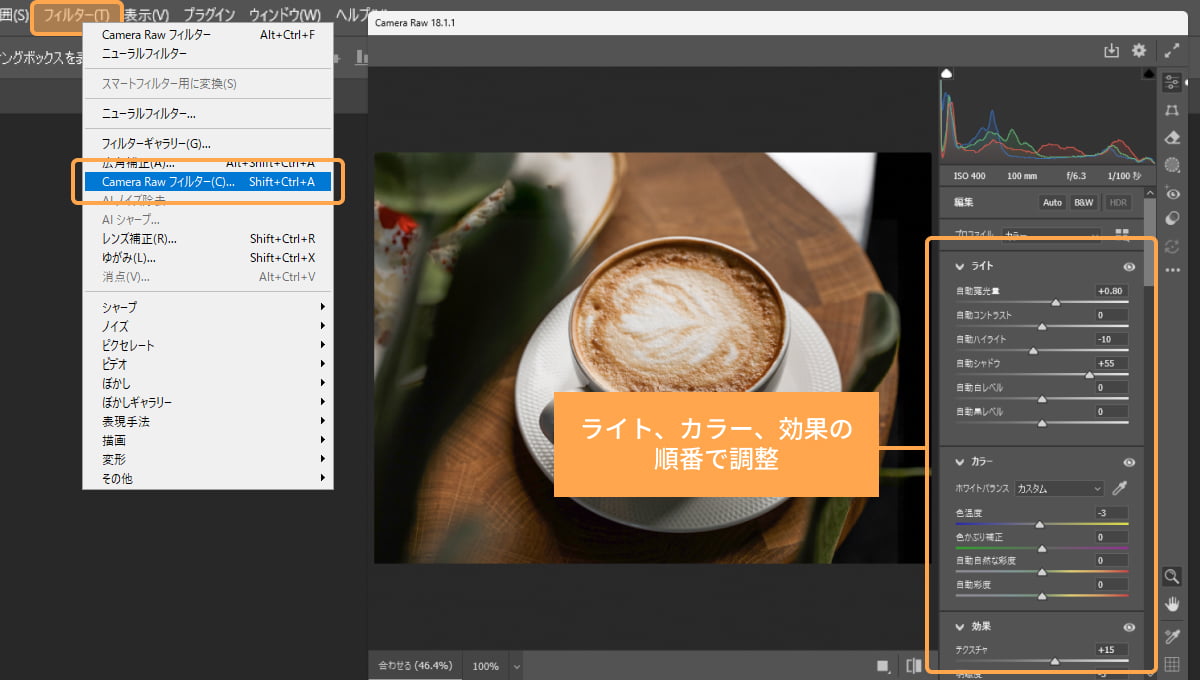Viewport: 1200px width, 680px height.
Task: Toggle the カラー panel visibility eye
Action: pos(1129,461)
